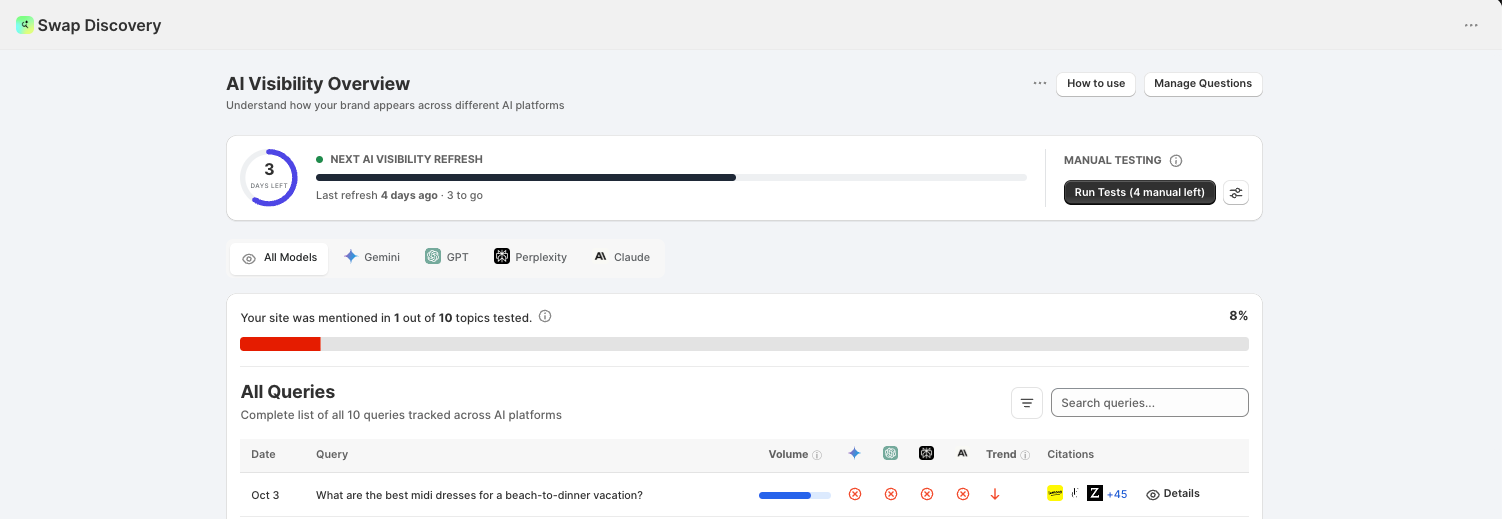Switch to the Perplexity tab

[530, 257]
